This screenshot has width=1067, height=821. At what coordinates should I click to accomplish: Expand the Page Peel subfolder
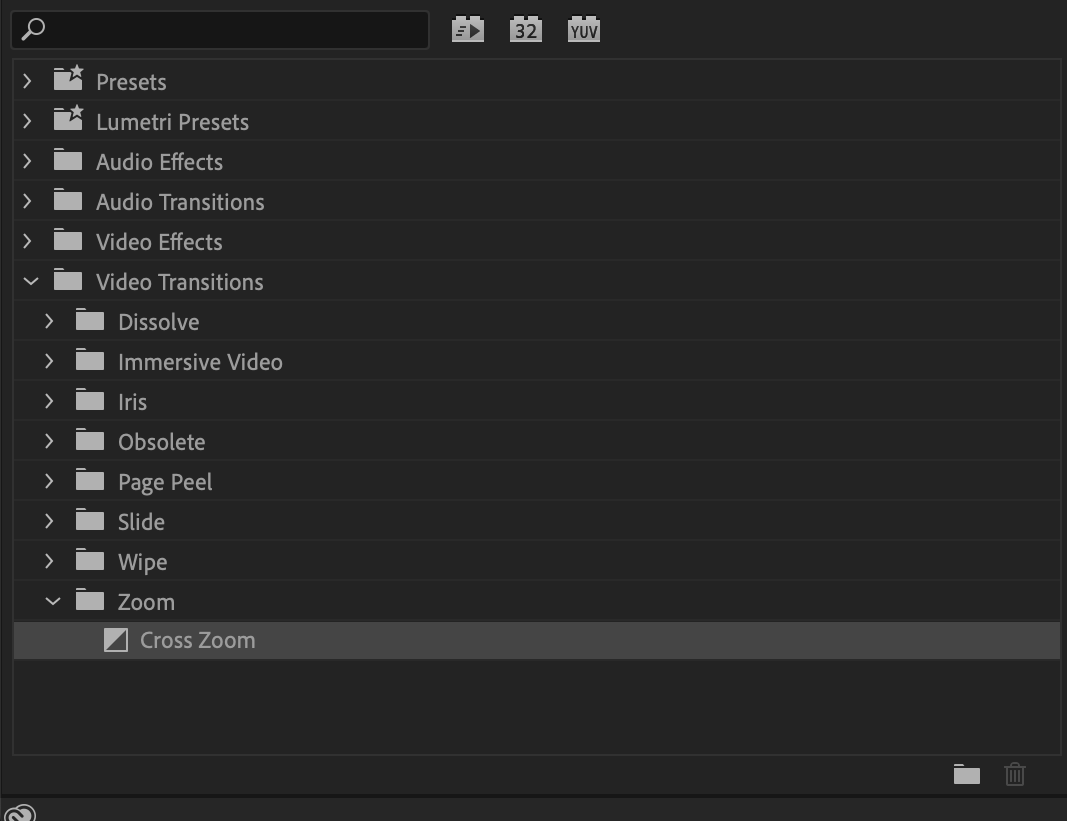(49, 481)
